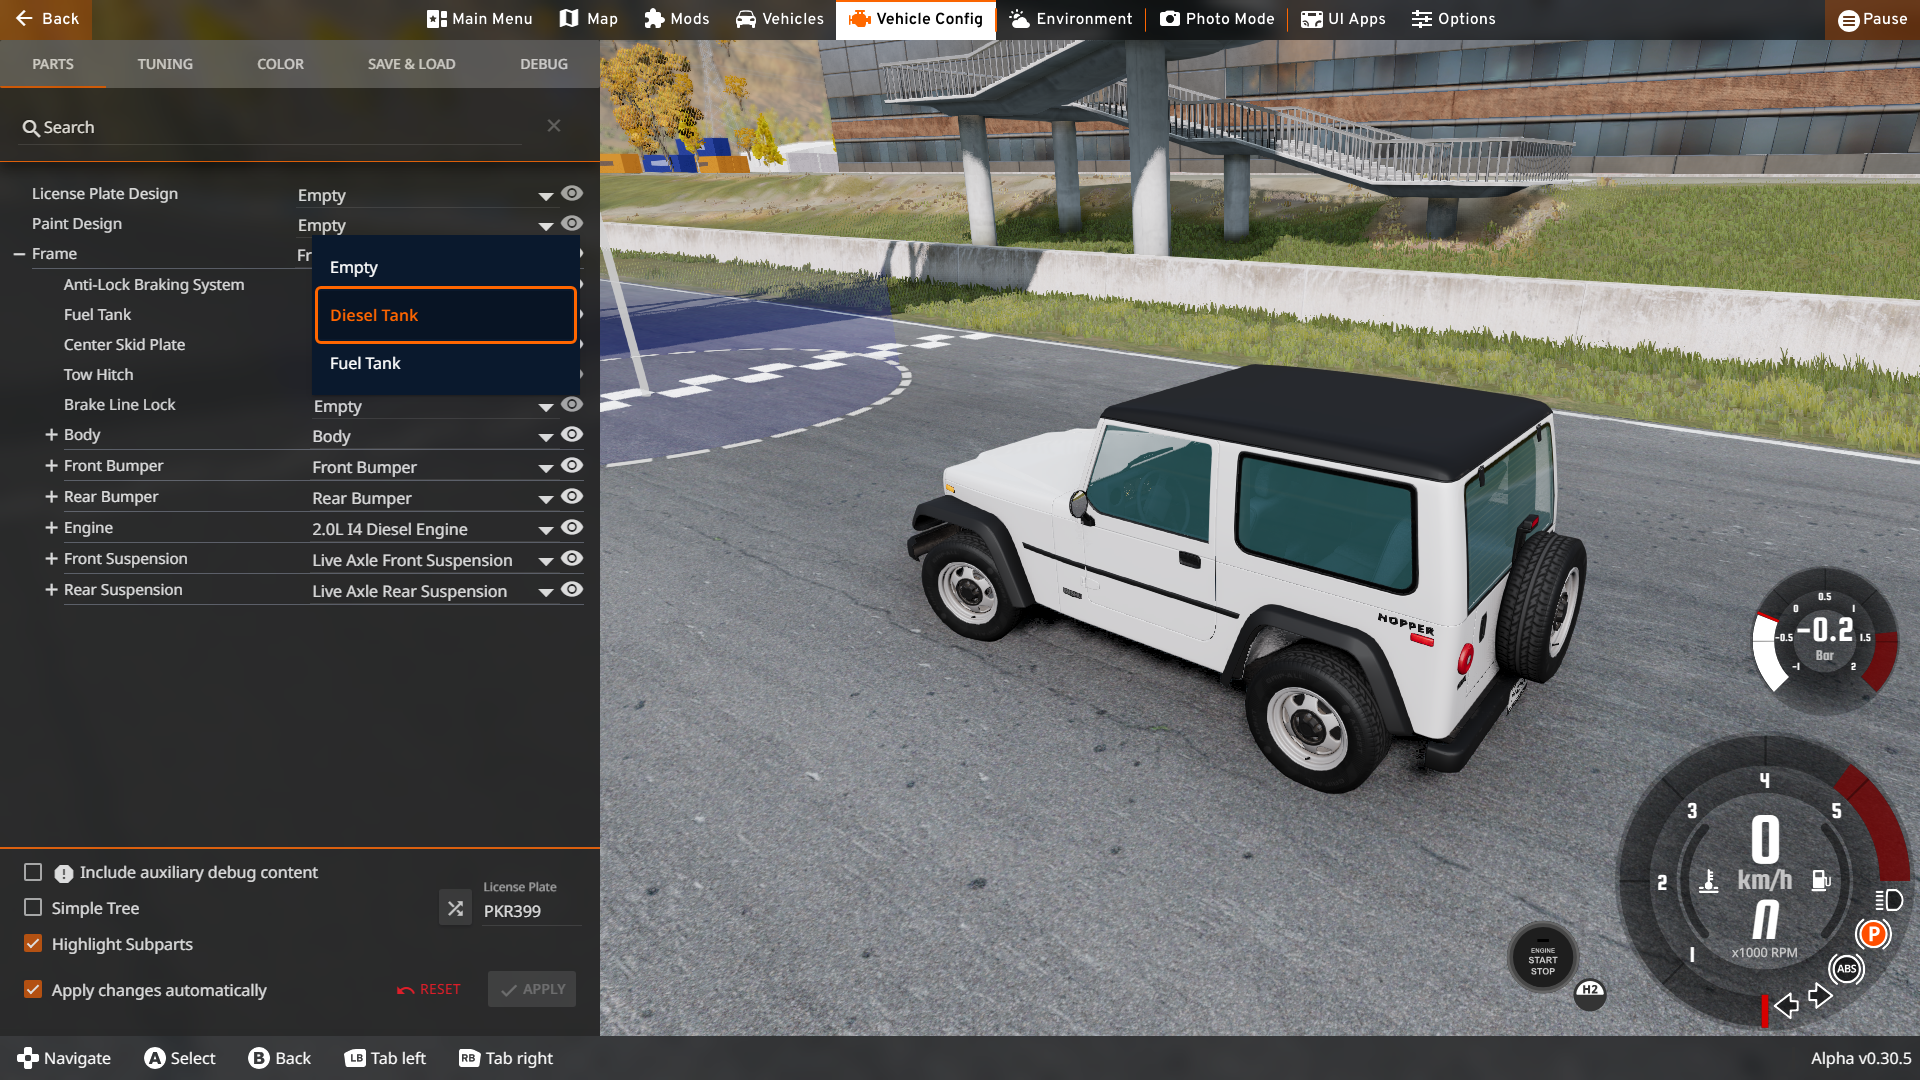Open the Brake Line Lock dropdown
Viewport: 1920px width, 1080px height.
tap(433, 406)
